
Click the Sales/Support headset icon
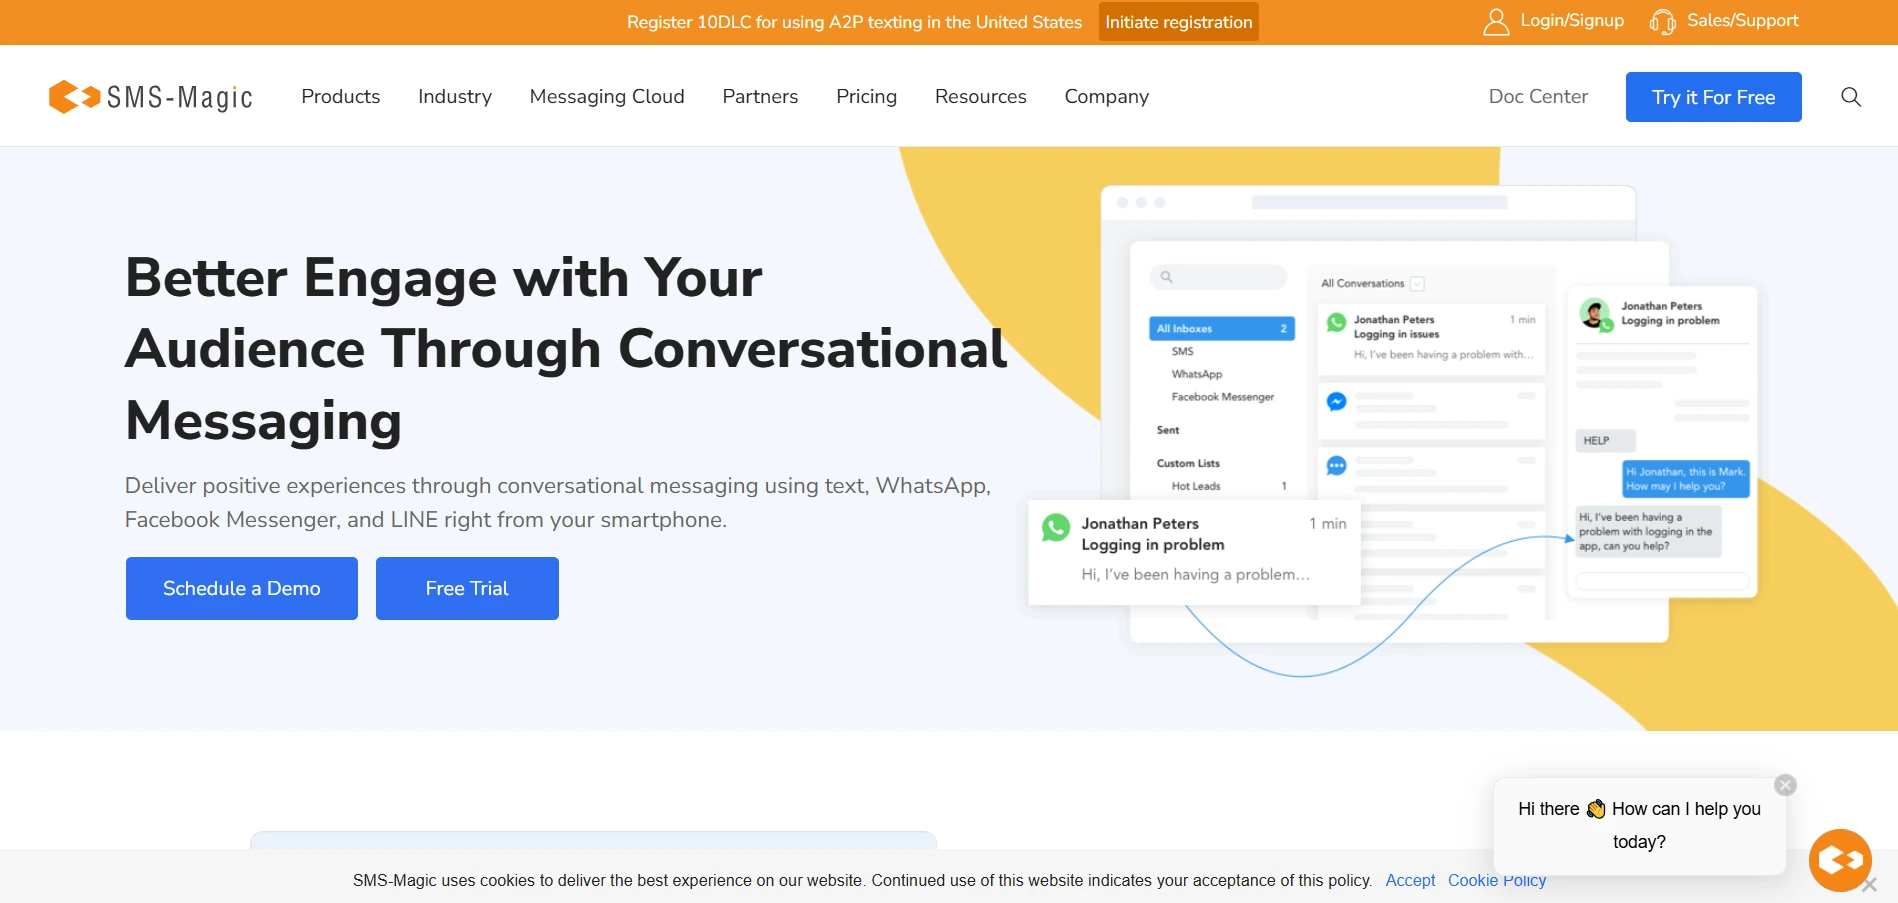tap(1662, 22)
